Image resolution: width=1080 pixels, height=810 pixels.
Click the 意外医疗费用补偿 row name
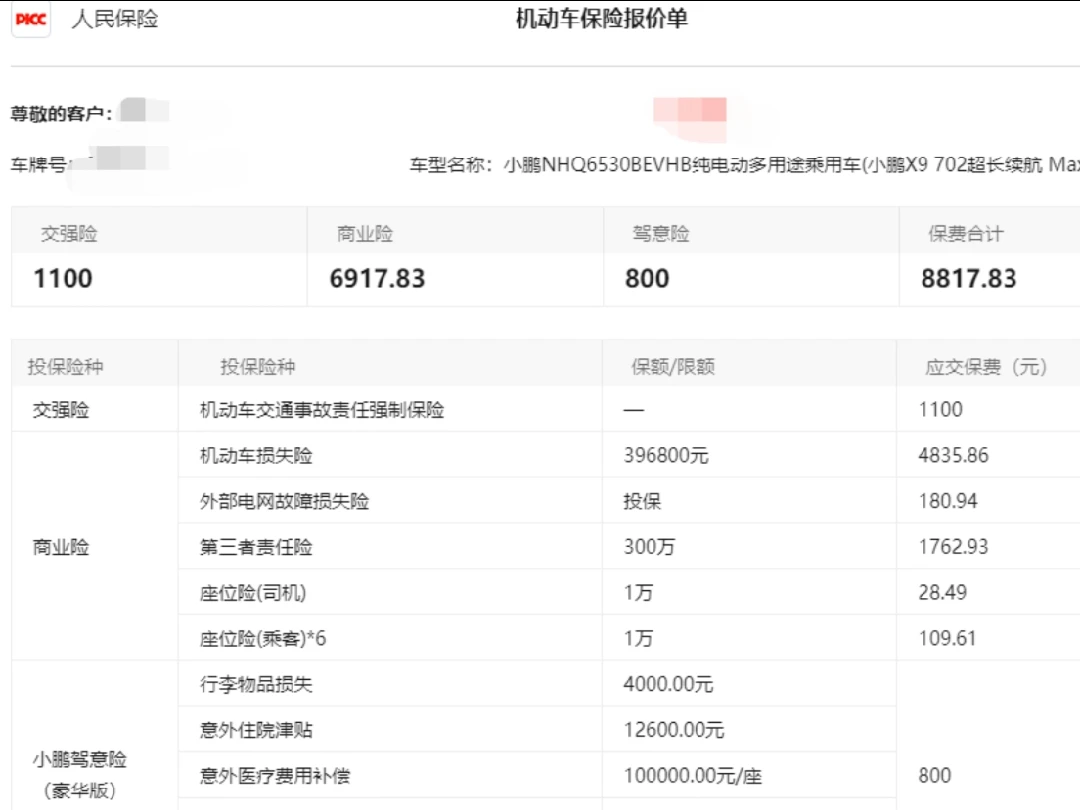tap(275, 776)
